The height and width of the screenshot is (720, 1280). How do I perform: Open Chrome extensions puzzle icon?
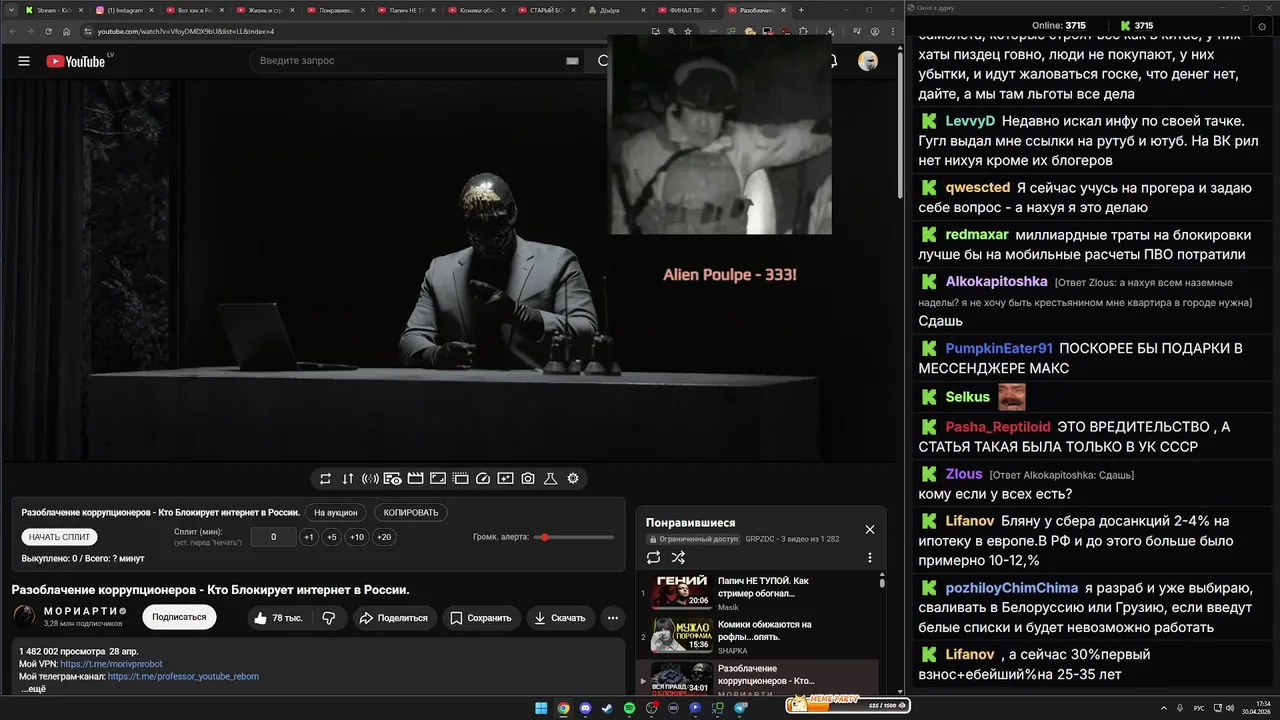point(803,31)
